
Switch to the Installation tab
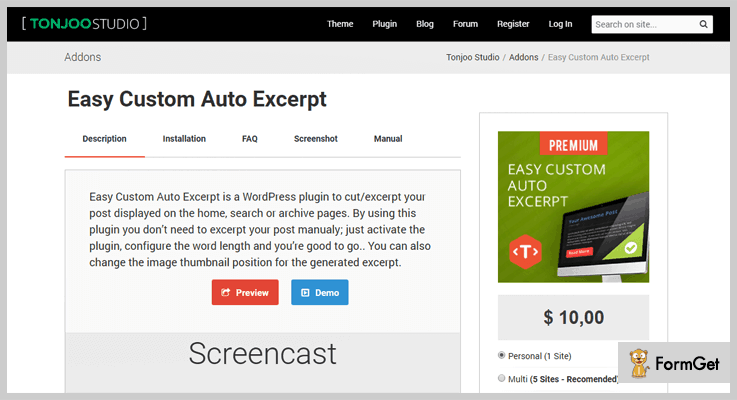click(x=184, y=139)
